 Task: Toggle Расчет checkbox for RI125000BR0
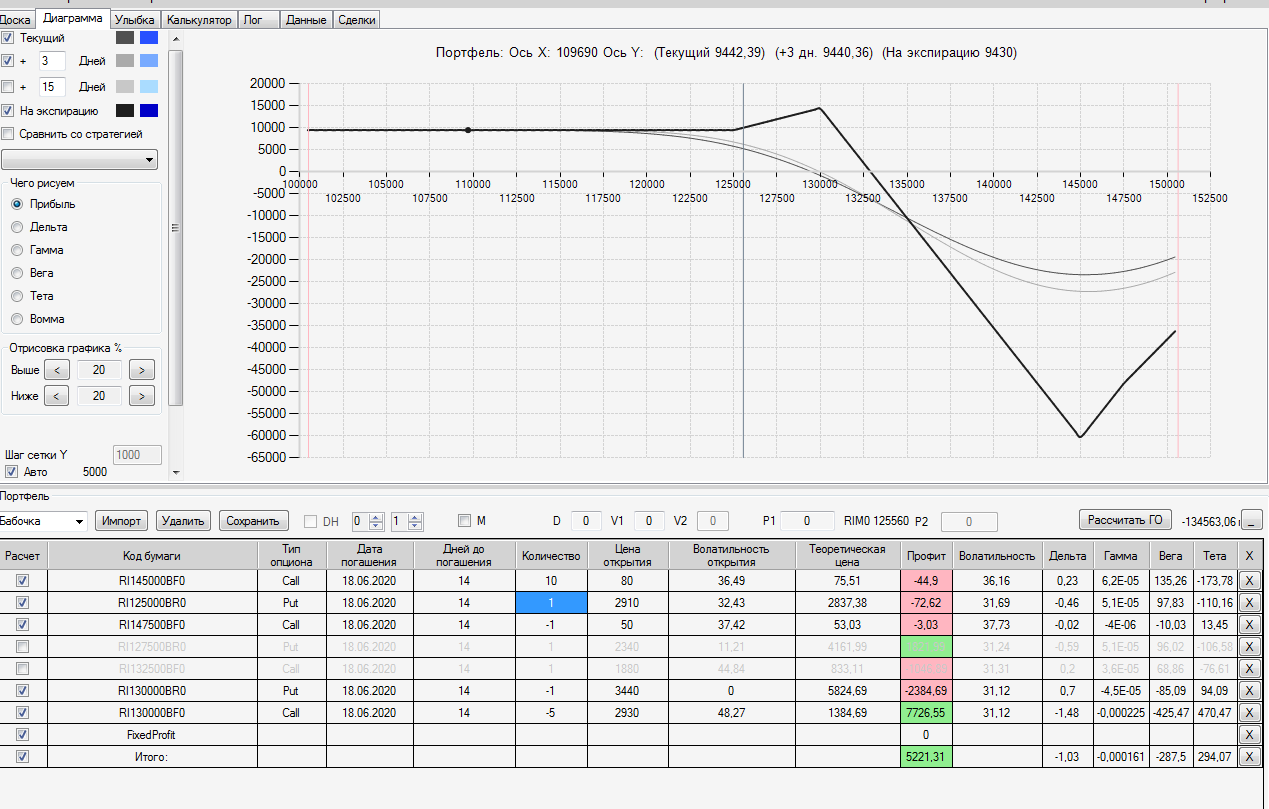click(23, 603)
